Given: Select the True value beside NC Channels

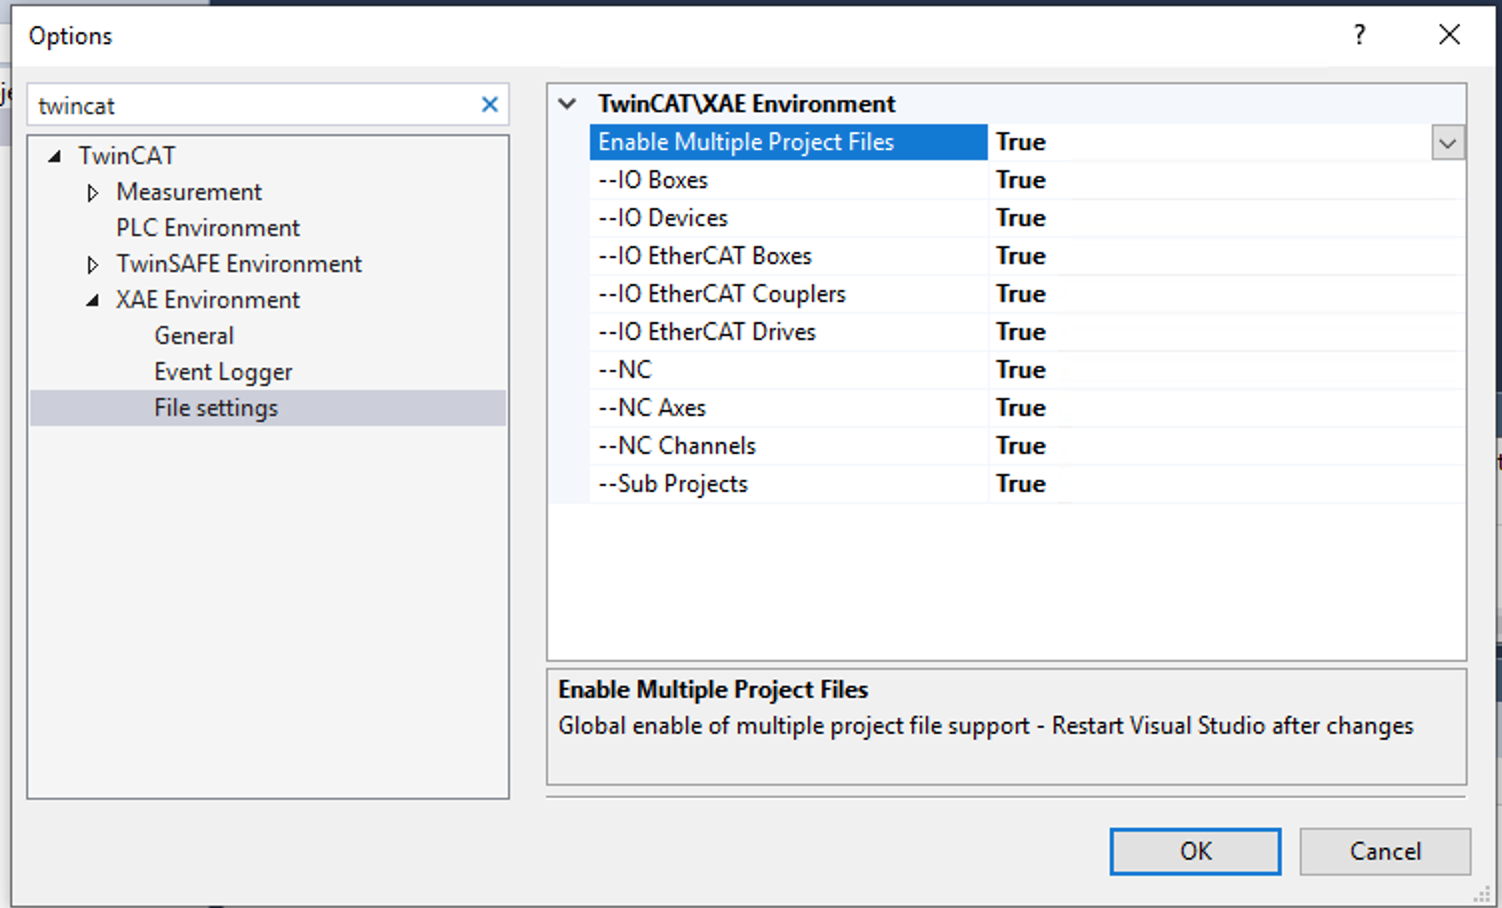Looking at the screenshot, I should pos(1020,445).
